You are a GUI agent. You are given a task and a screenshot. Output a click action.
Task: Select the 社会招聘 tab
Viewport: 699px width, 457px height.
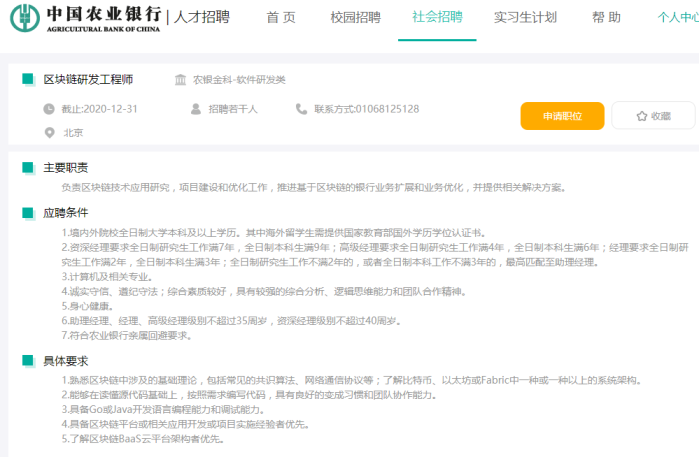point(437,18)
